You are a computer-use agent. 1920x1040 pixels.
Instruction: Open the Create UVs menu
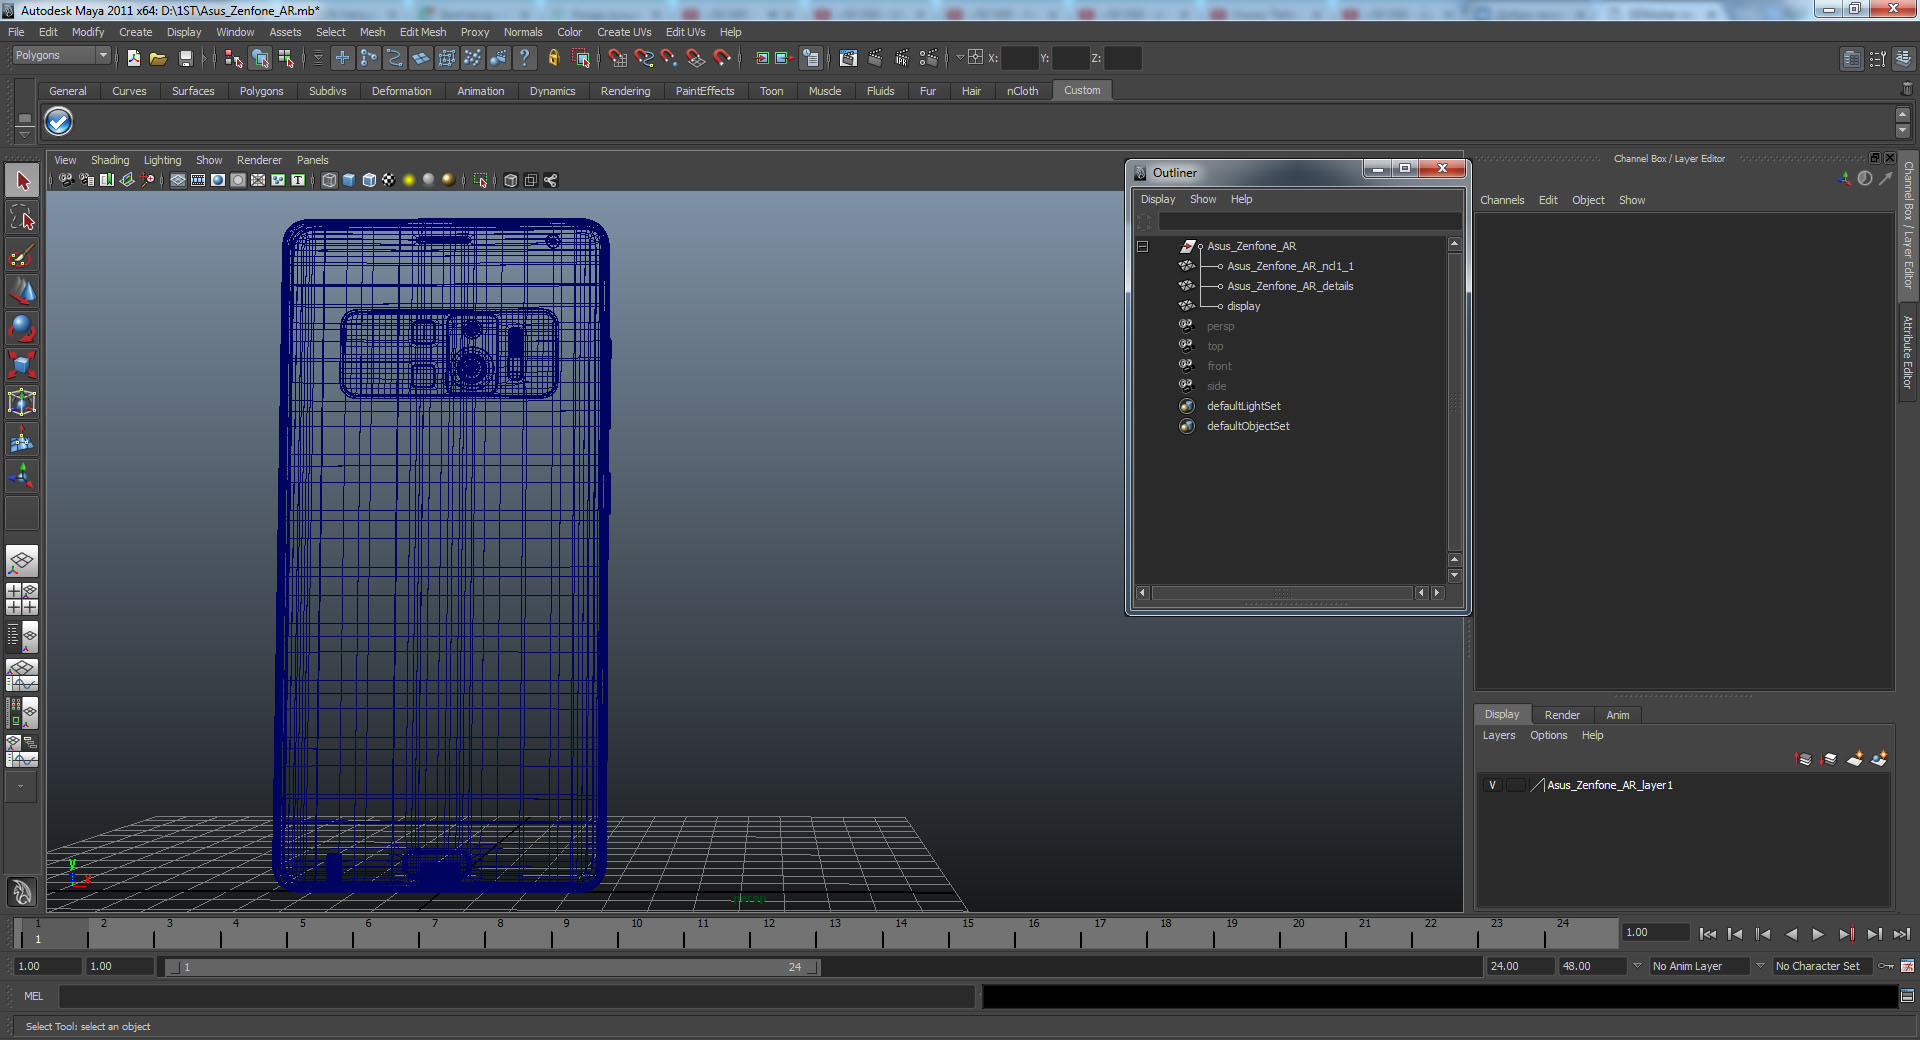point(624,32)
